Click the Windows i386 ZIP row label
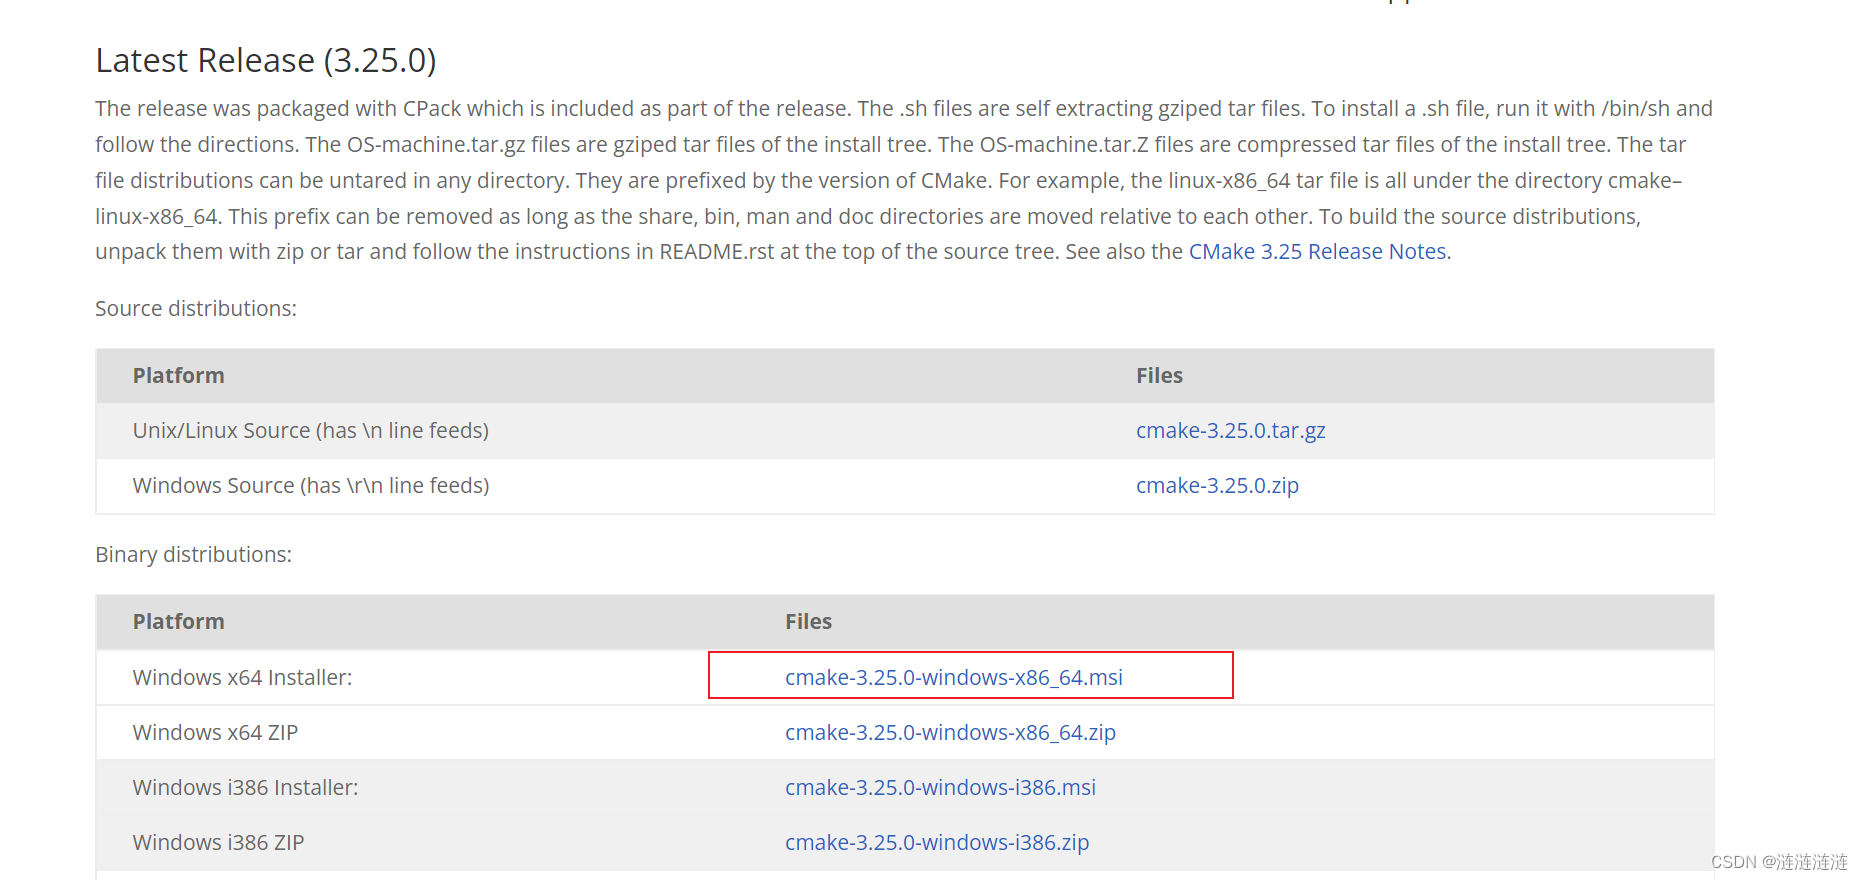 click(218, 843)
